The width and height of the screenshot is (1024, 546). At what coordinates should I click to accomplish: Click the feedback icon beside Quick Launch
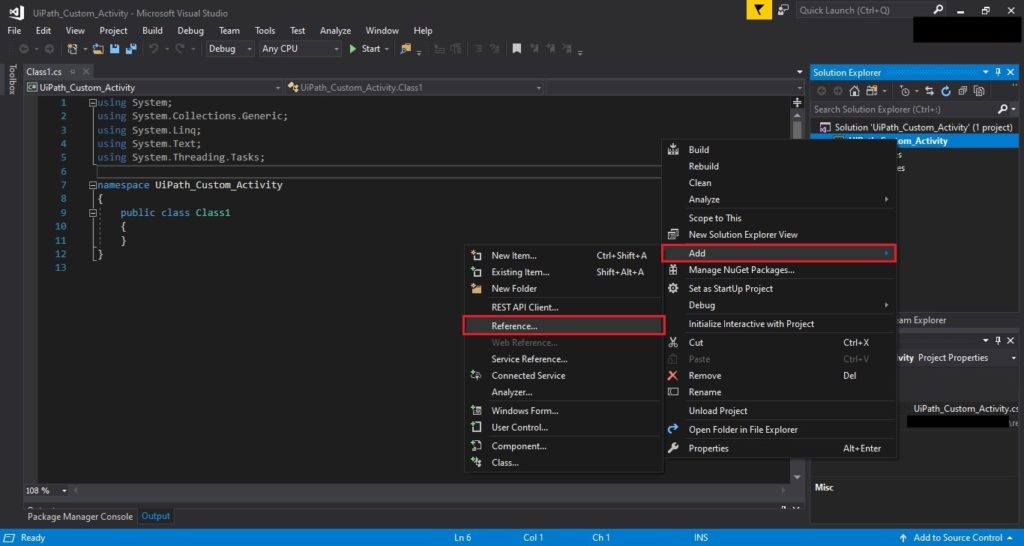click(x=784, y=10)
